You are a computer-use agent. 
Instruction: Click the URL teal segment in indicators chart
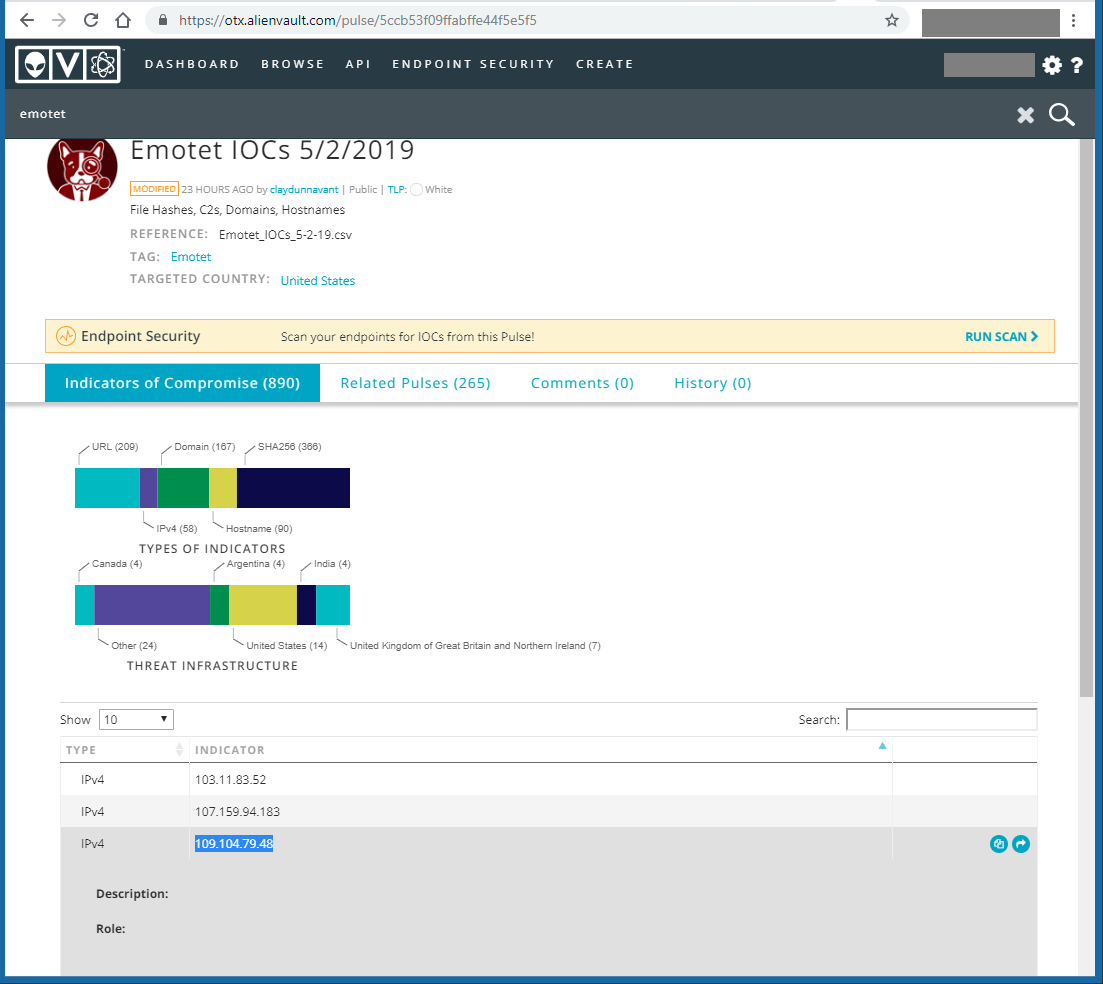pyautogui.click(x=107, y=488)
